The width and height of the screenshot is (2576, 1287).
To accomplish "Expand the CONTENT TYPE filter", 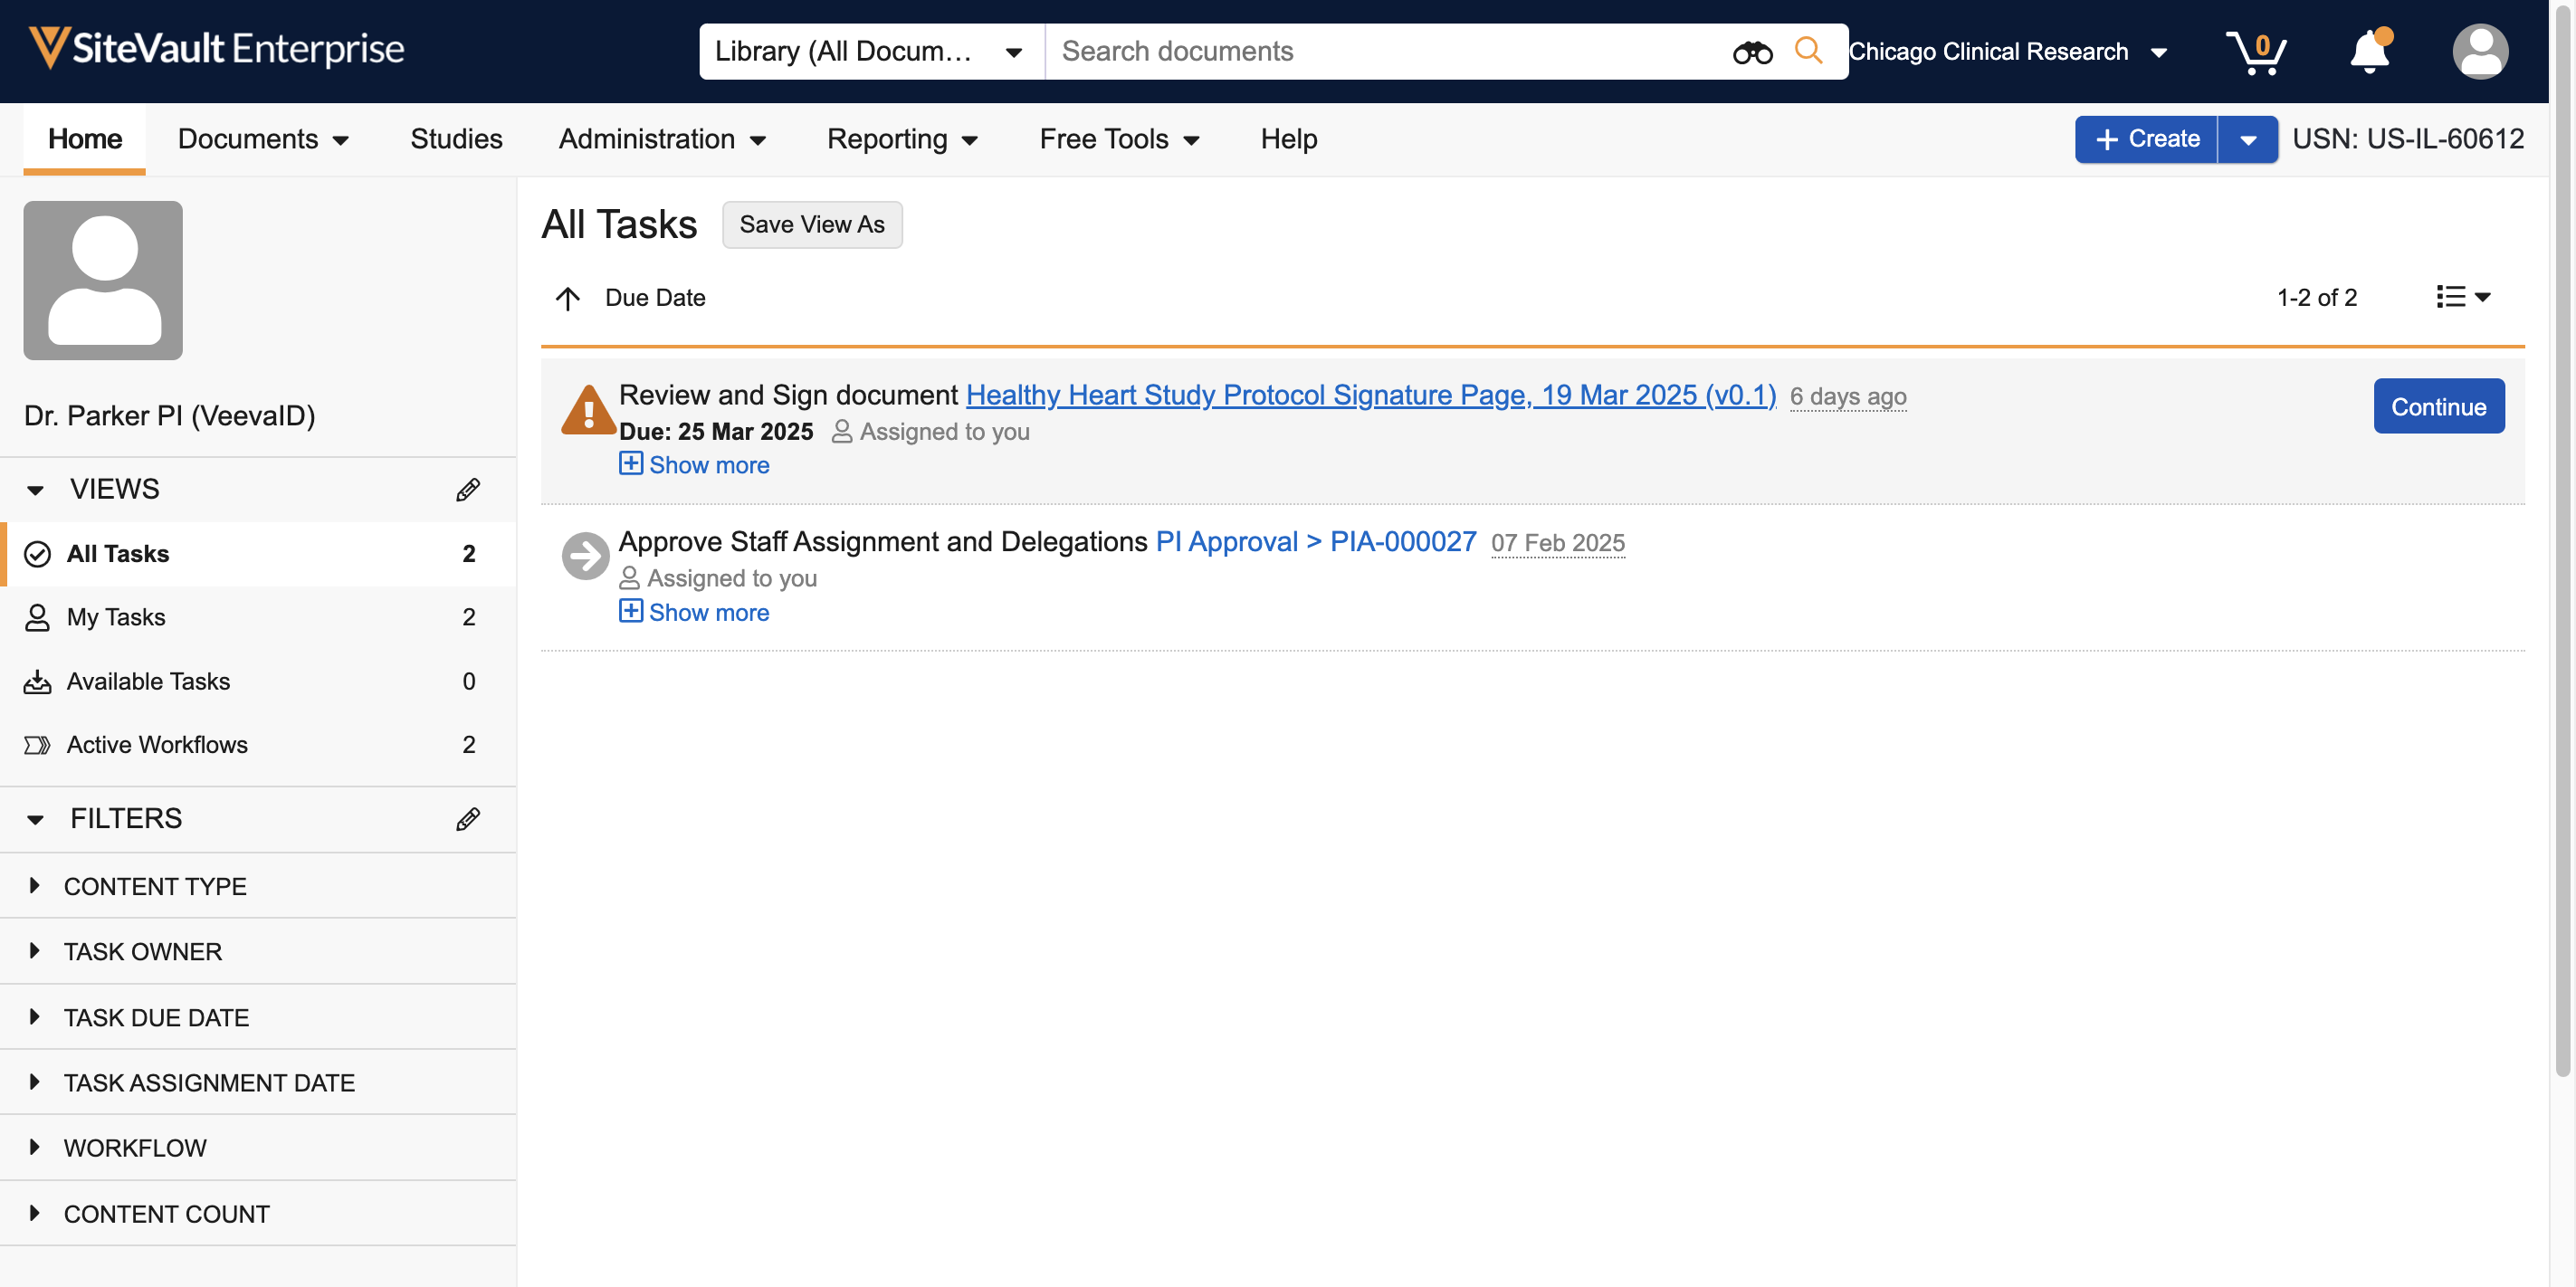I will coord(35,886).
